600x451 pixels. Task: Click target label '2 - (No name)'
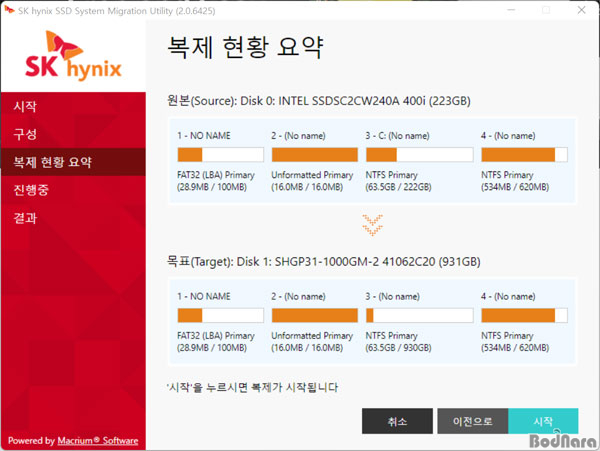[298, 296]
